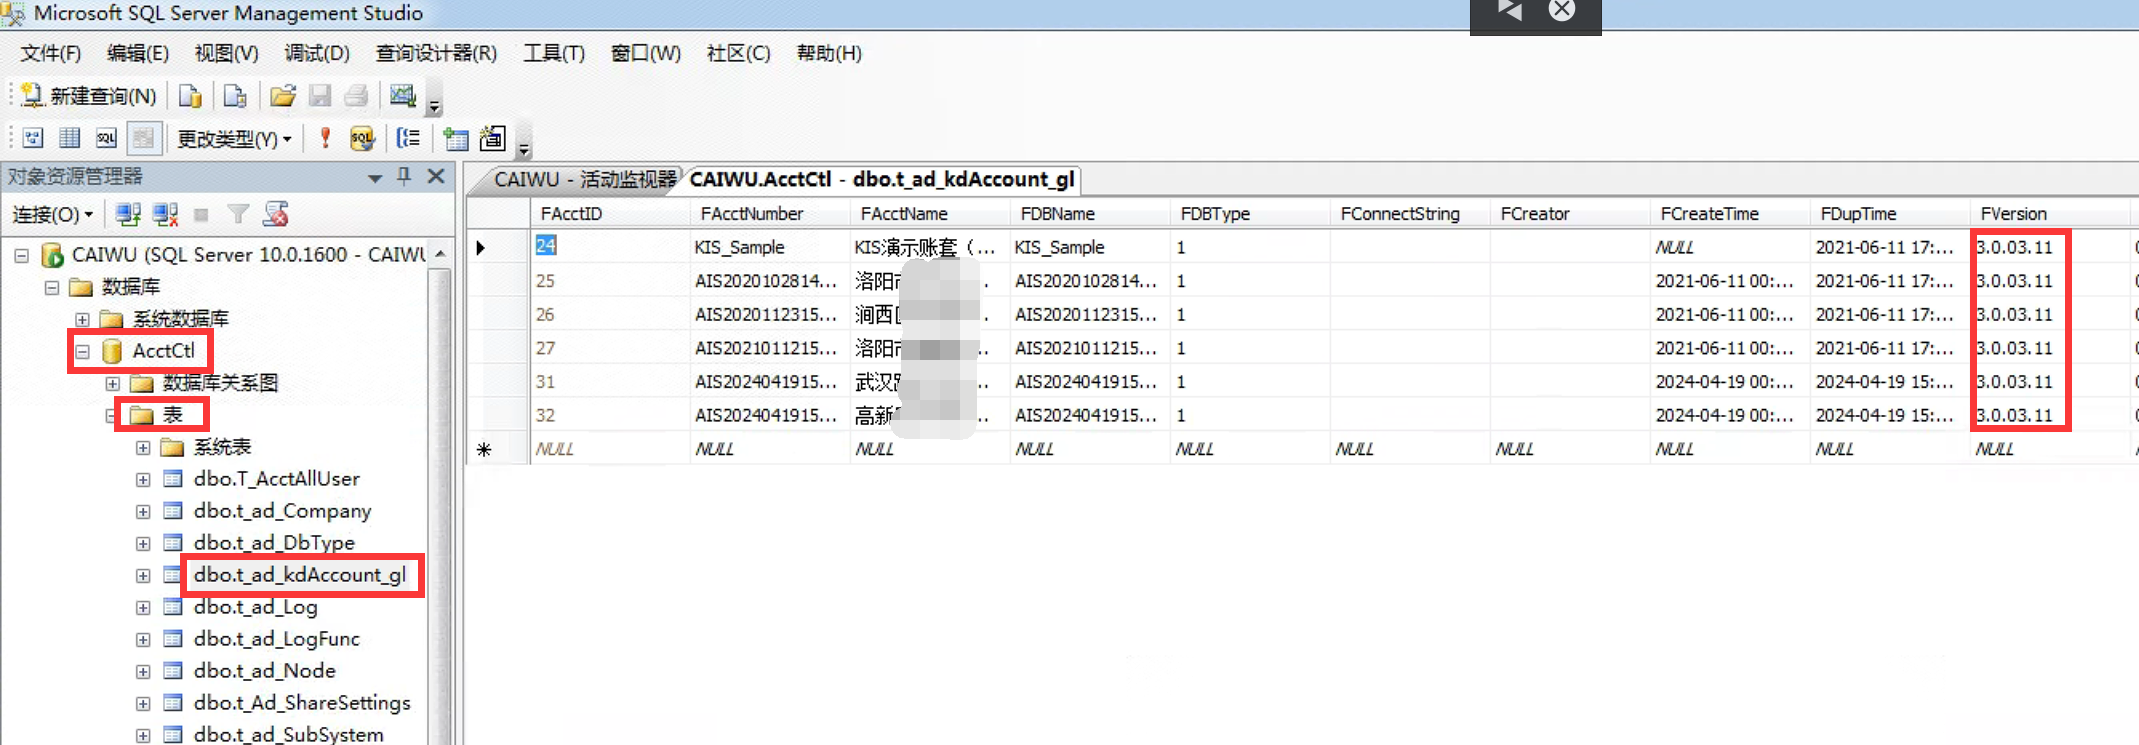Collapse the AcctCtl database node
This screenshot has height=745, width=2139.
pyautogui.click(x=83, y=351)
